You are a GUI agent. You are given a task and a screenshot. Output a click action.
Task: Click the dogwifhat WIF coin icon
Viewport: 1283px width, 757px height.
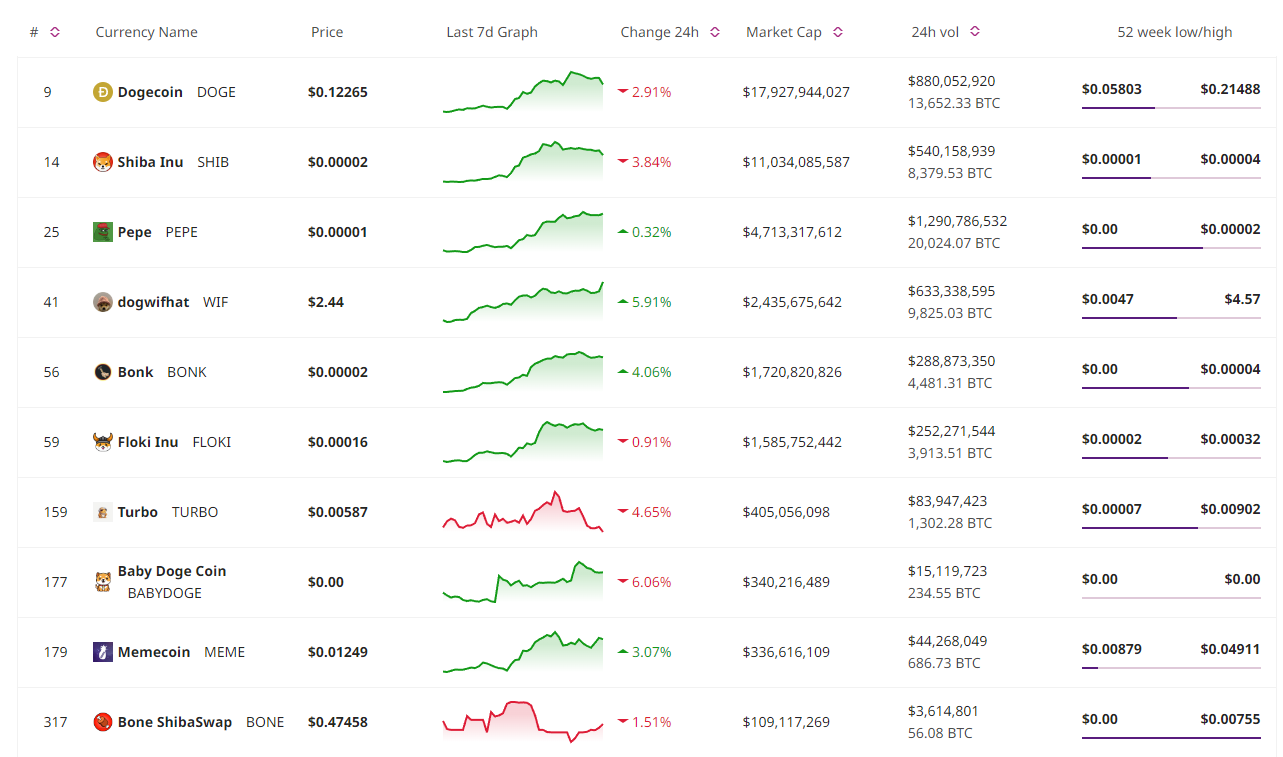pos(105,302)
